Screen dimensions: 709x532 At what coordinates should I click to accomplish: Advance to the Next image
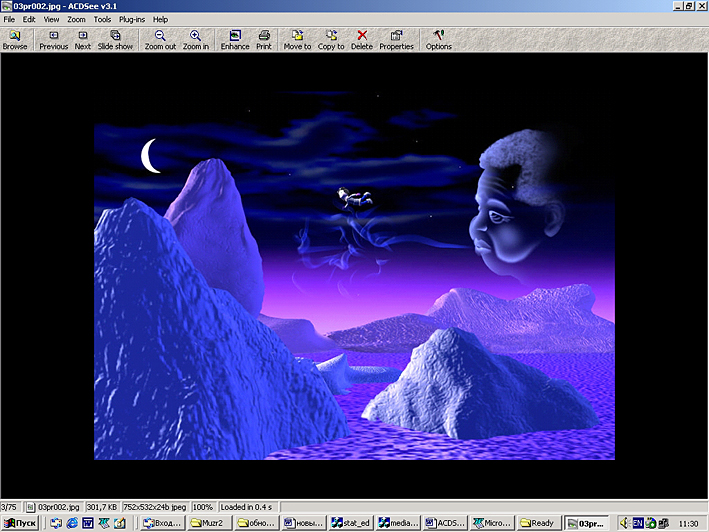pyautogui.click(x=82, y=40)
